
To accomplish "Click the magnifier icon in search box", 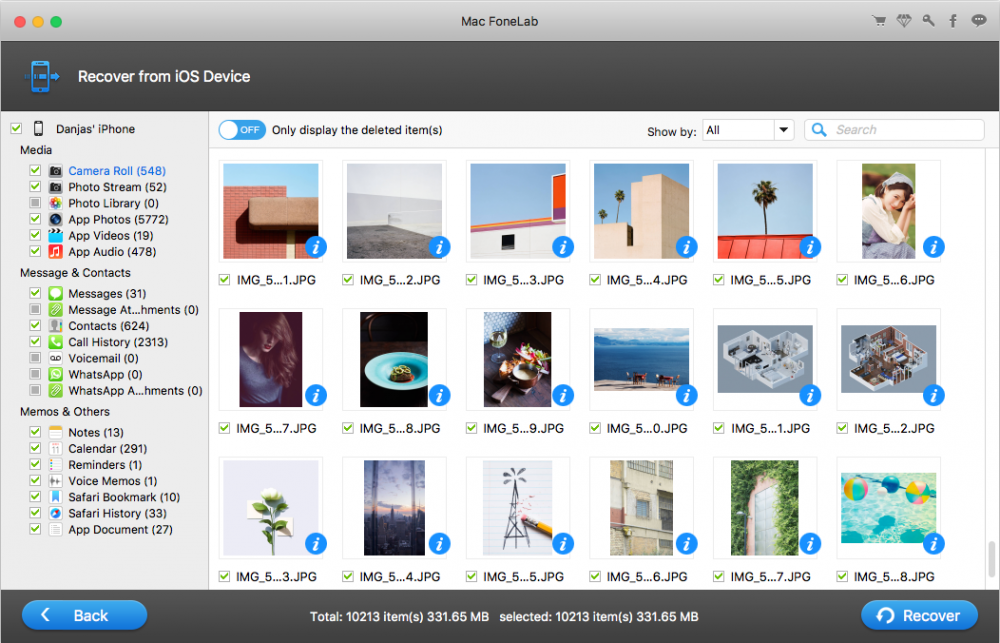I will 820,130.
